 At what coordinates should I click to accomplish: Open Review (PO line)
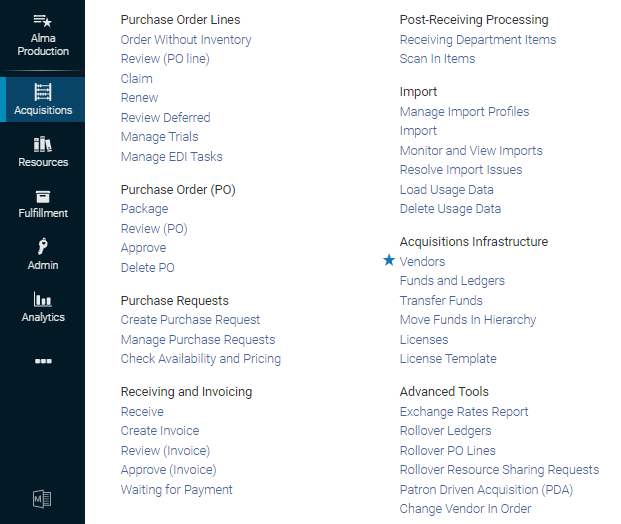[165, 59]
